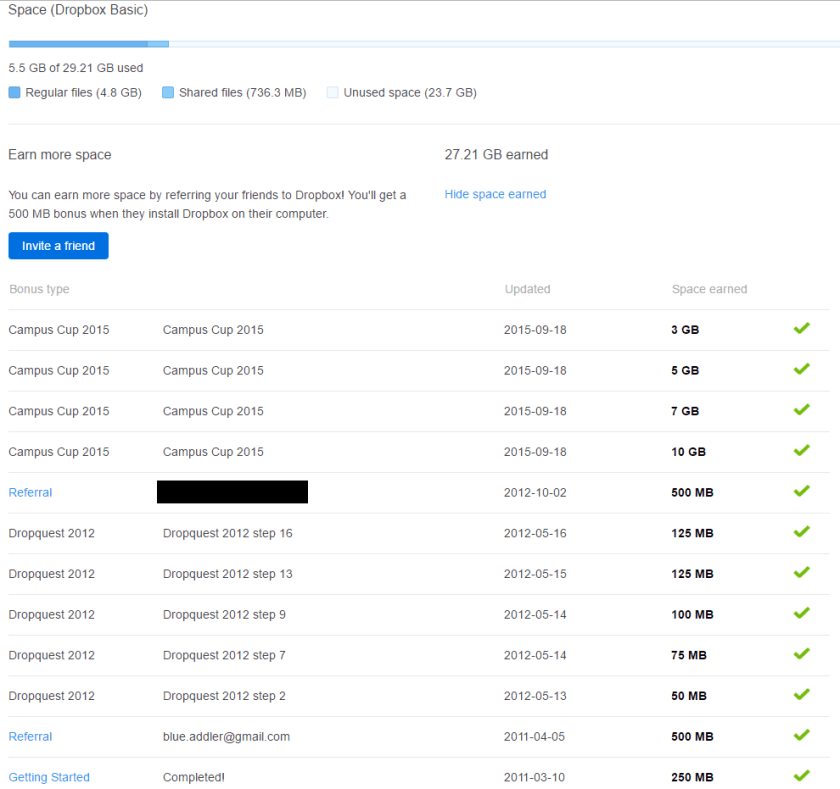Click the Space (Dropbox Basic) heading
The width and height of the screenshot is (840, 789).
77,10
